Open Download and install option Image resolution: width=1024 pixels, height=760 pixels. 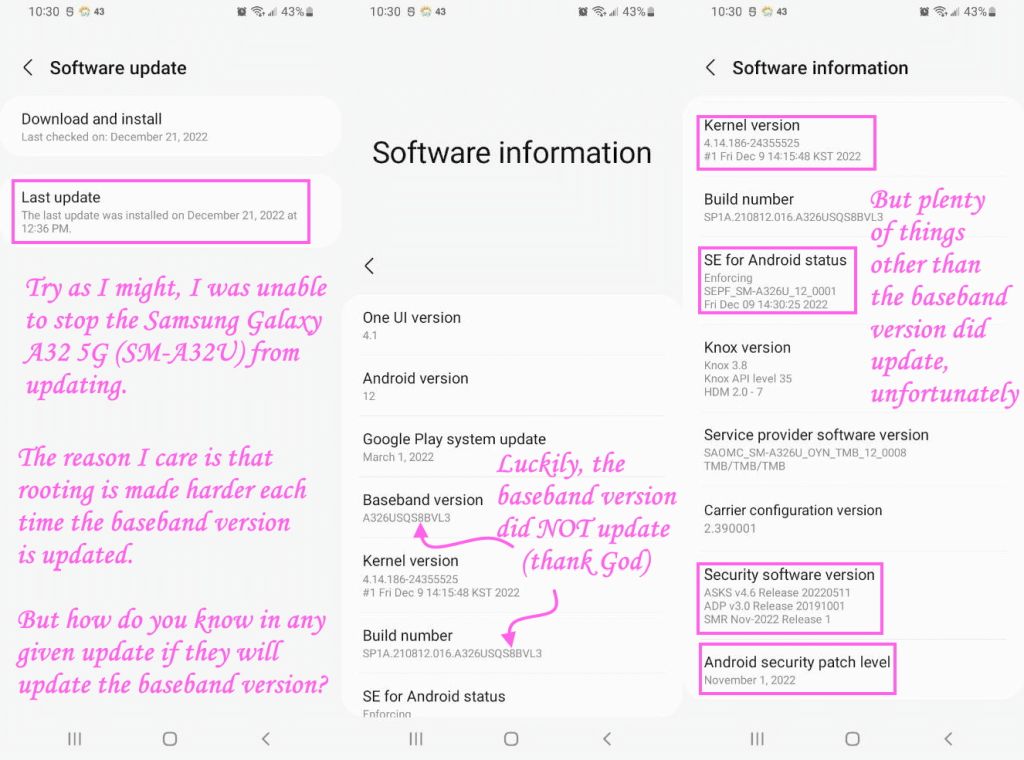pyautogui.click(x=171, y=127)
